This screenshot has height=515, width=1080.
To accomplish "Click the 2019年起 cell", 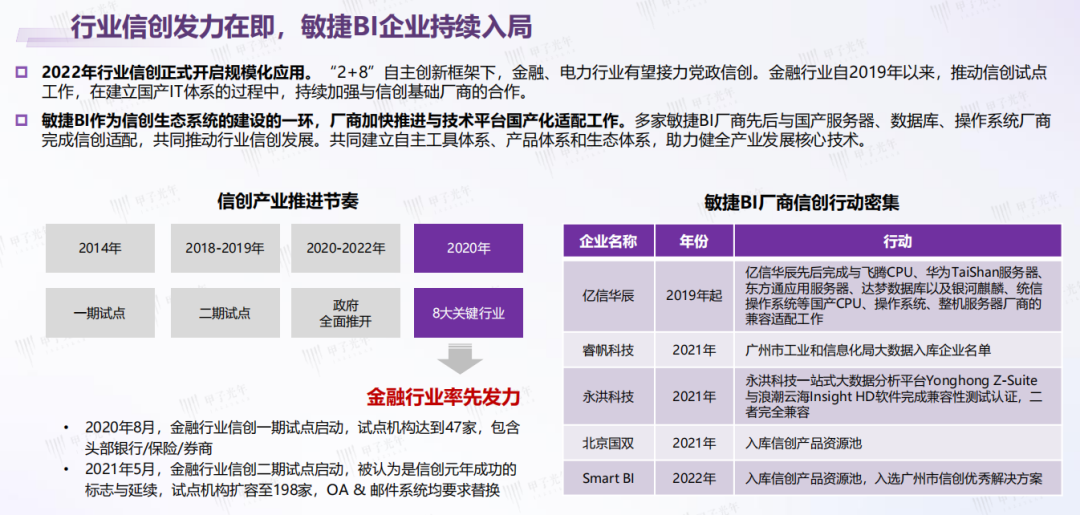I will click(694, 296).
